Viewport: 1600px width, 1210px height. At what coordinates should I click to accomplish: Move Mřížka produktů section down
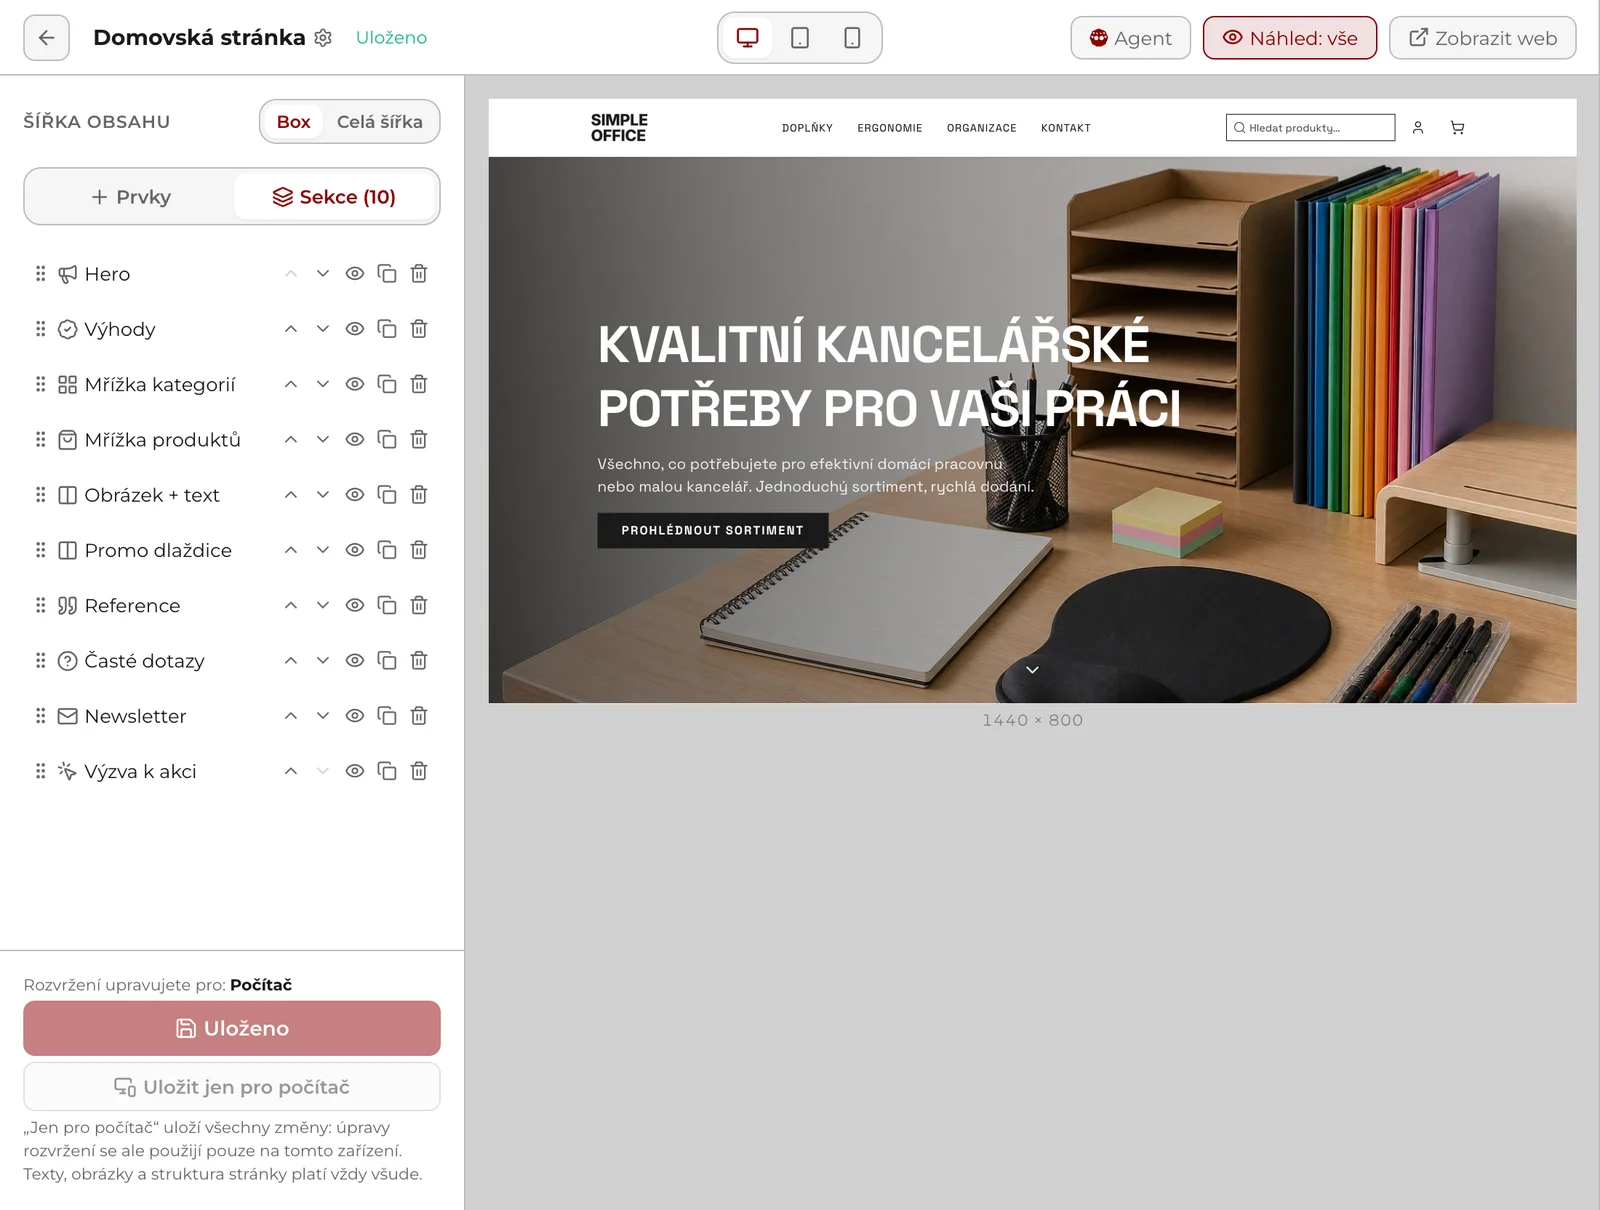pyautogui.click(x=323, y=440)
